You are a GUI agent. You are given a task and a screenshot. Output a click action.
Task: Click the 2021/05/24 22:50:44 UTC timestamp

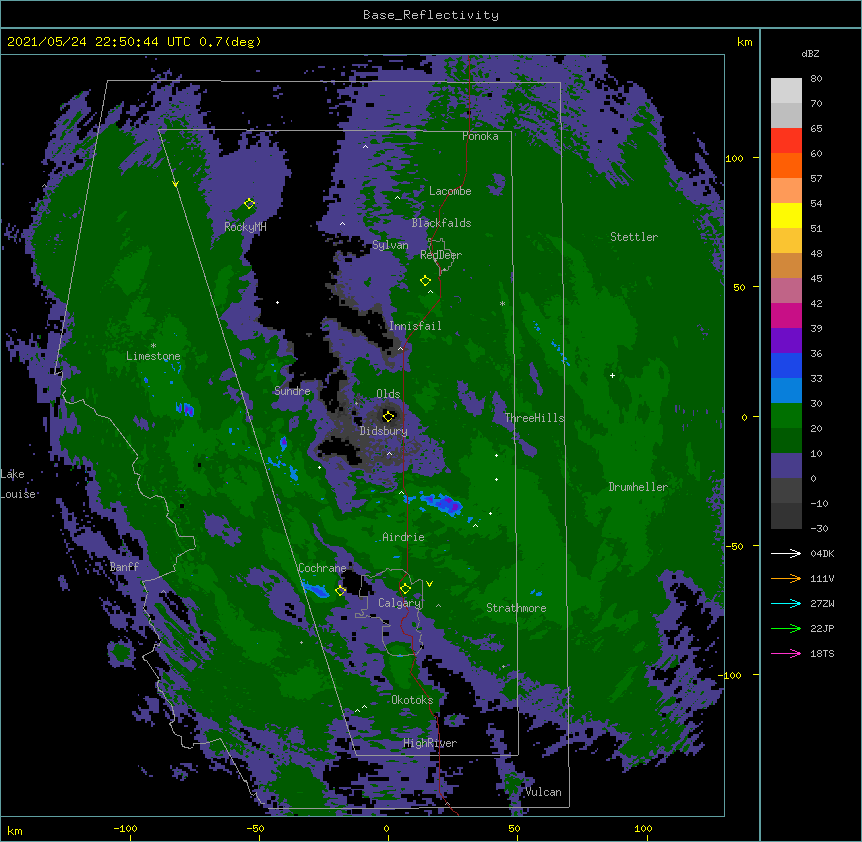[x=134, y=42]
